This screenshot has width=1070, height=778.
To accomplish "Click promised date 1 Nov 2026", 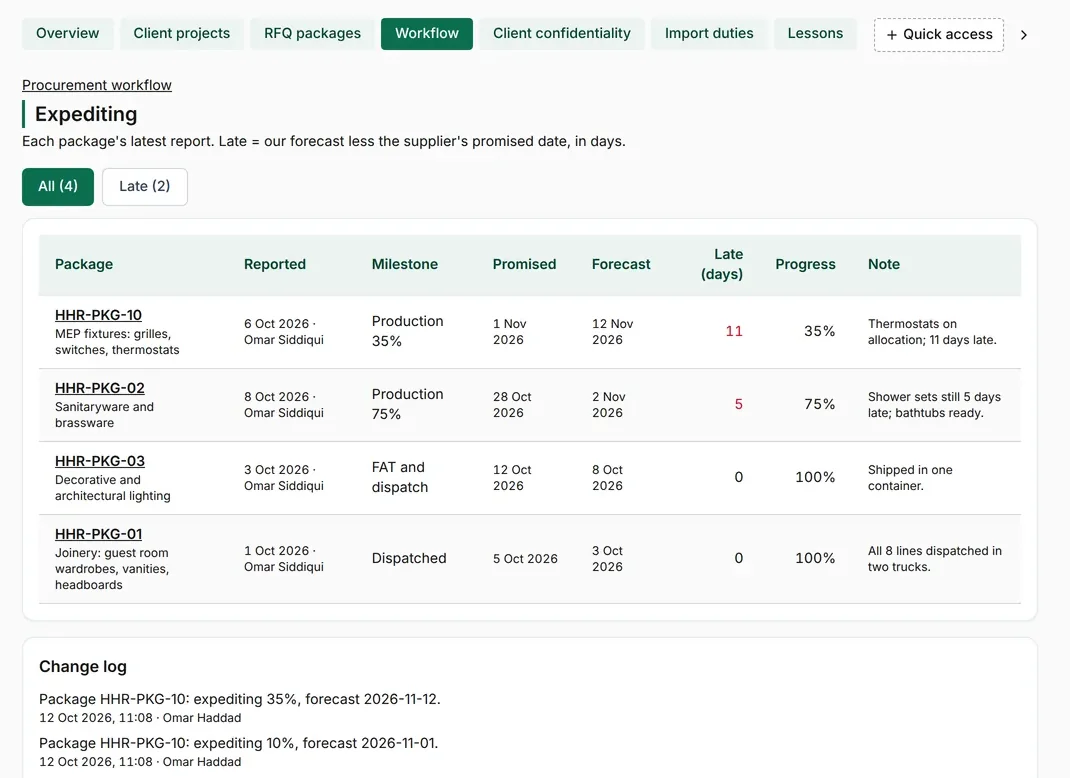I will [x=510, y=332].
